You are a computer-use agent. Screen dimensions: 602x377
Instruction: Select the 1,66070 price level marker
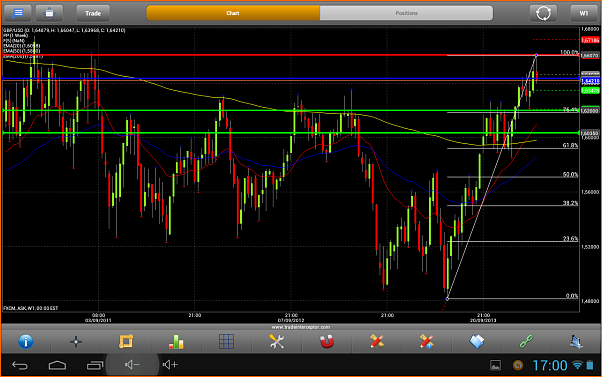coord(590,56)
